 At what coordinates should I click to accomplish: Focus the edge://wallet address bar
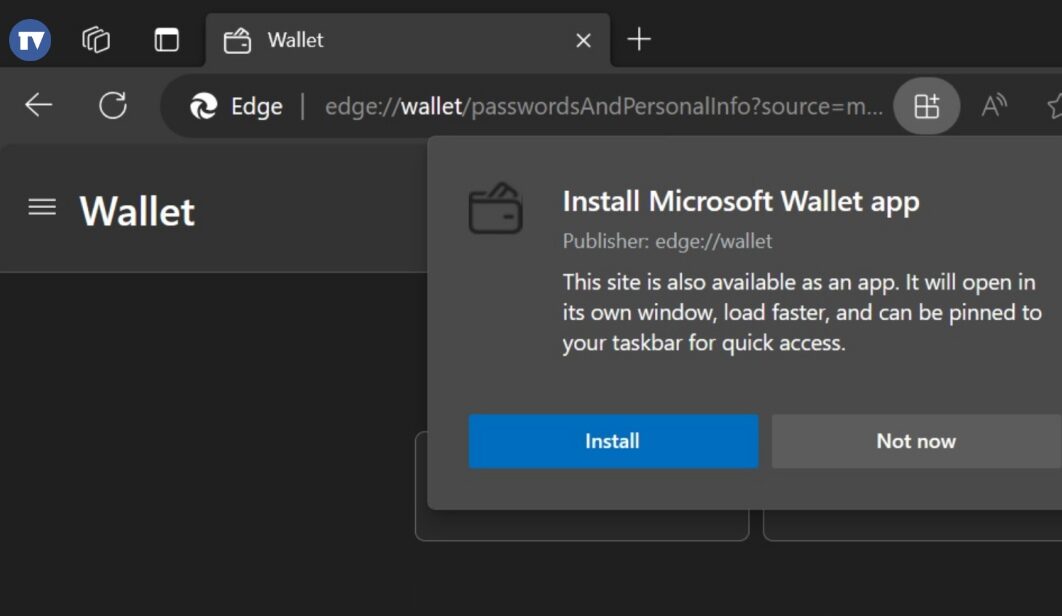click(603, 106)
